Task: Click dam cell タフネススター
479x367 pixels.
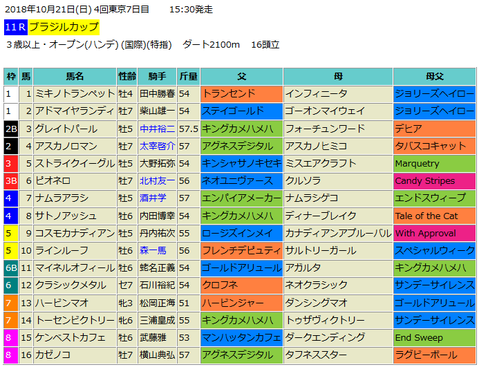Action: (338, 355)
